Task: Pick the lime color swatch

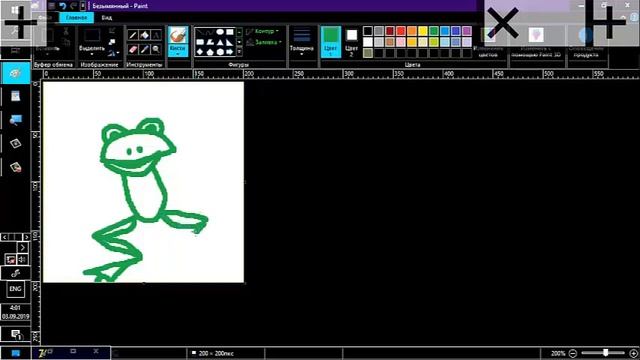Action: point(434,42)
